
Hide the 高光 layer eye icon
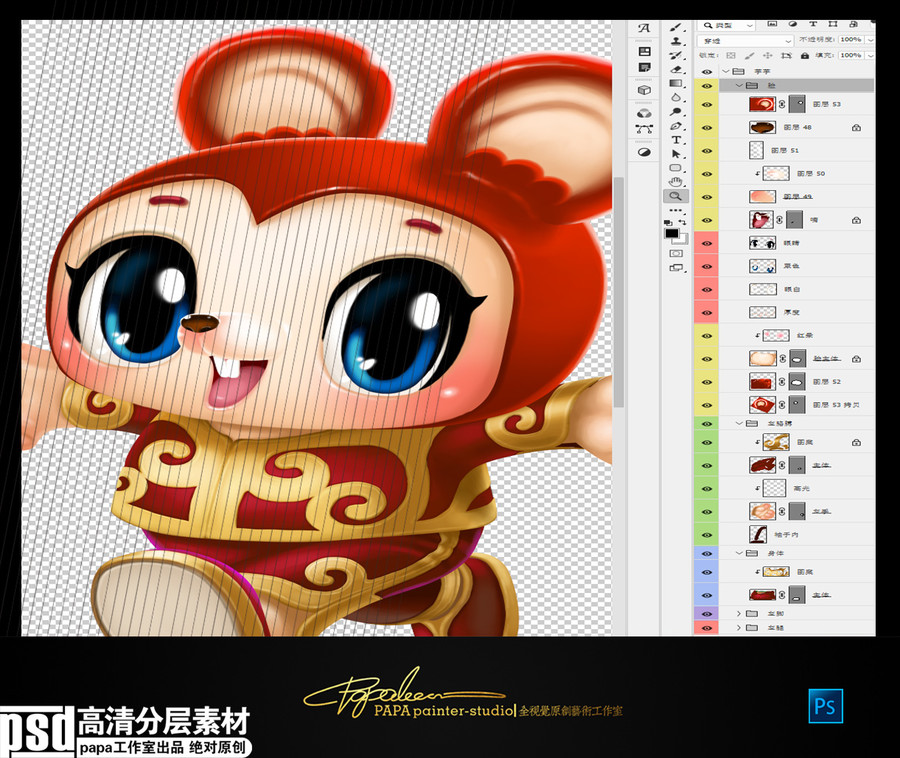click(707, 489)
